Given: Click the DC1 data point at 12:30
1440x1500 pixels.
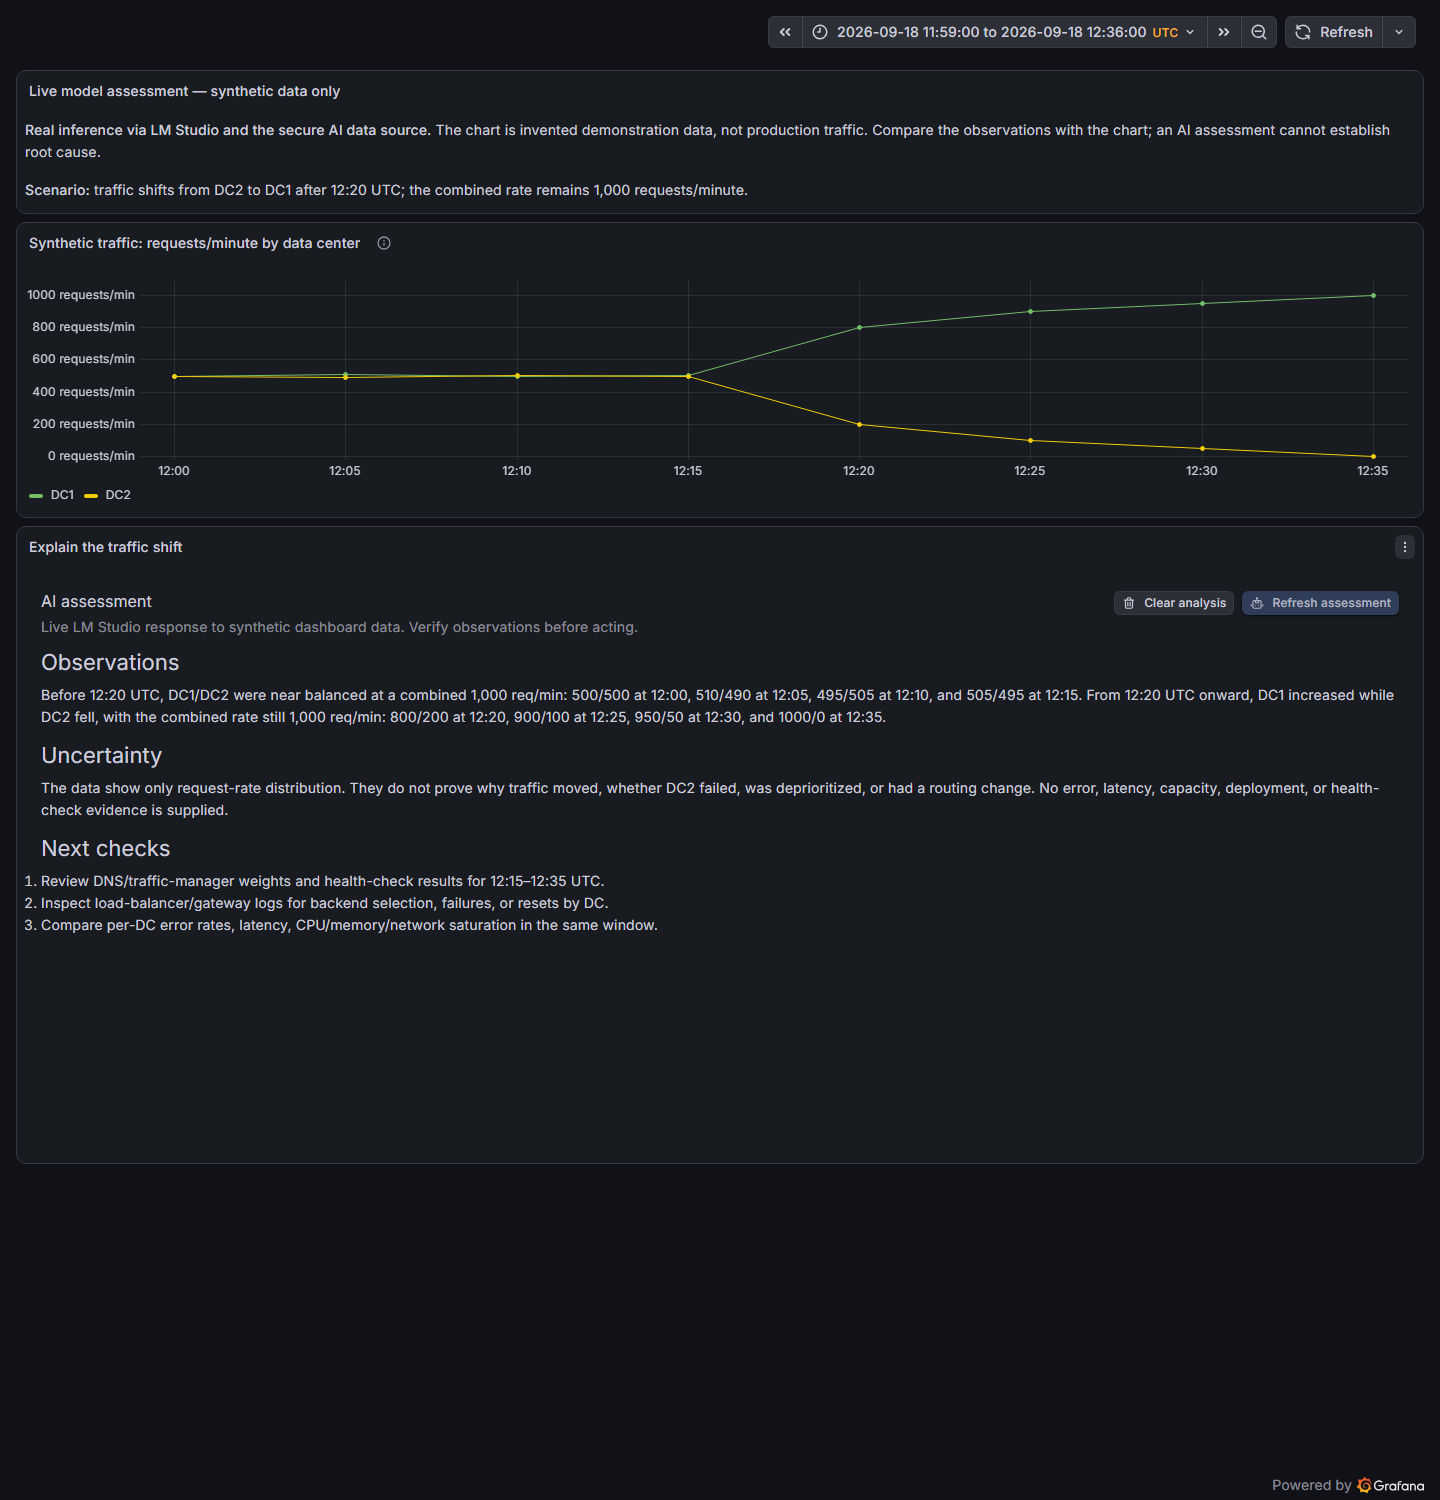Looking at the screenshot, I should click(x=1202, y=303).
